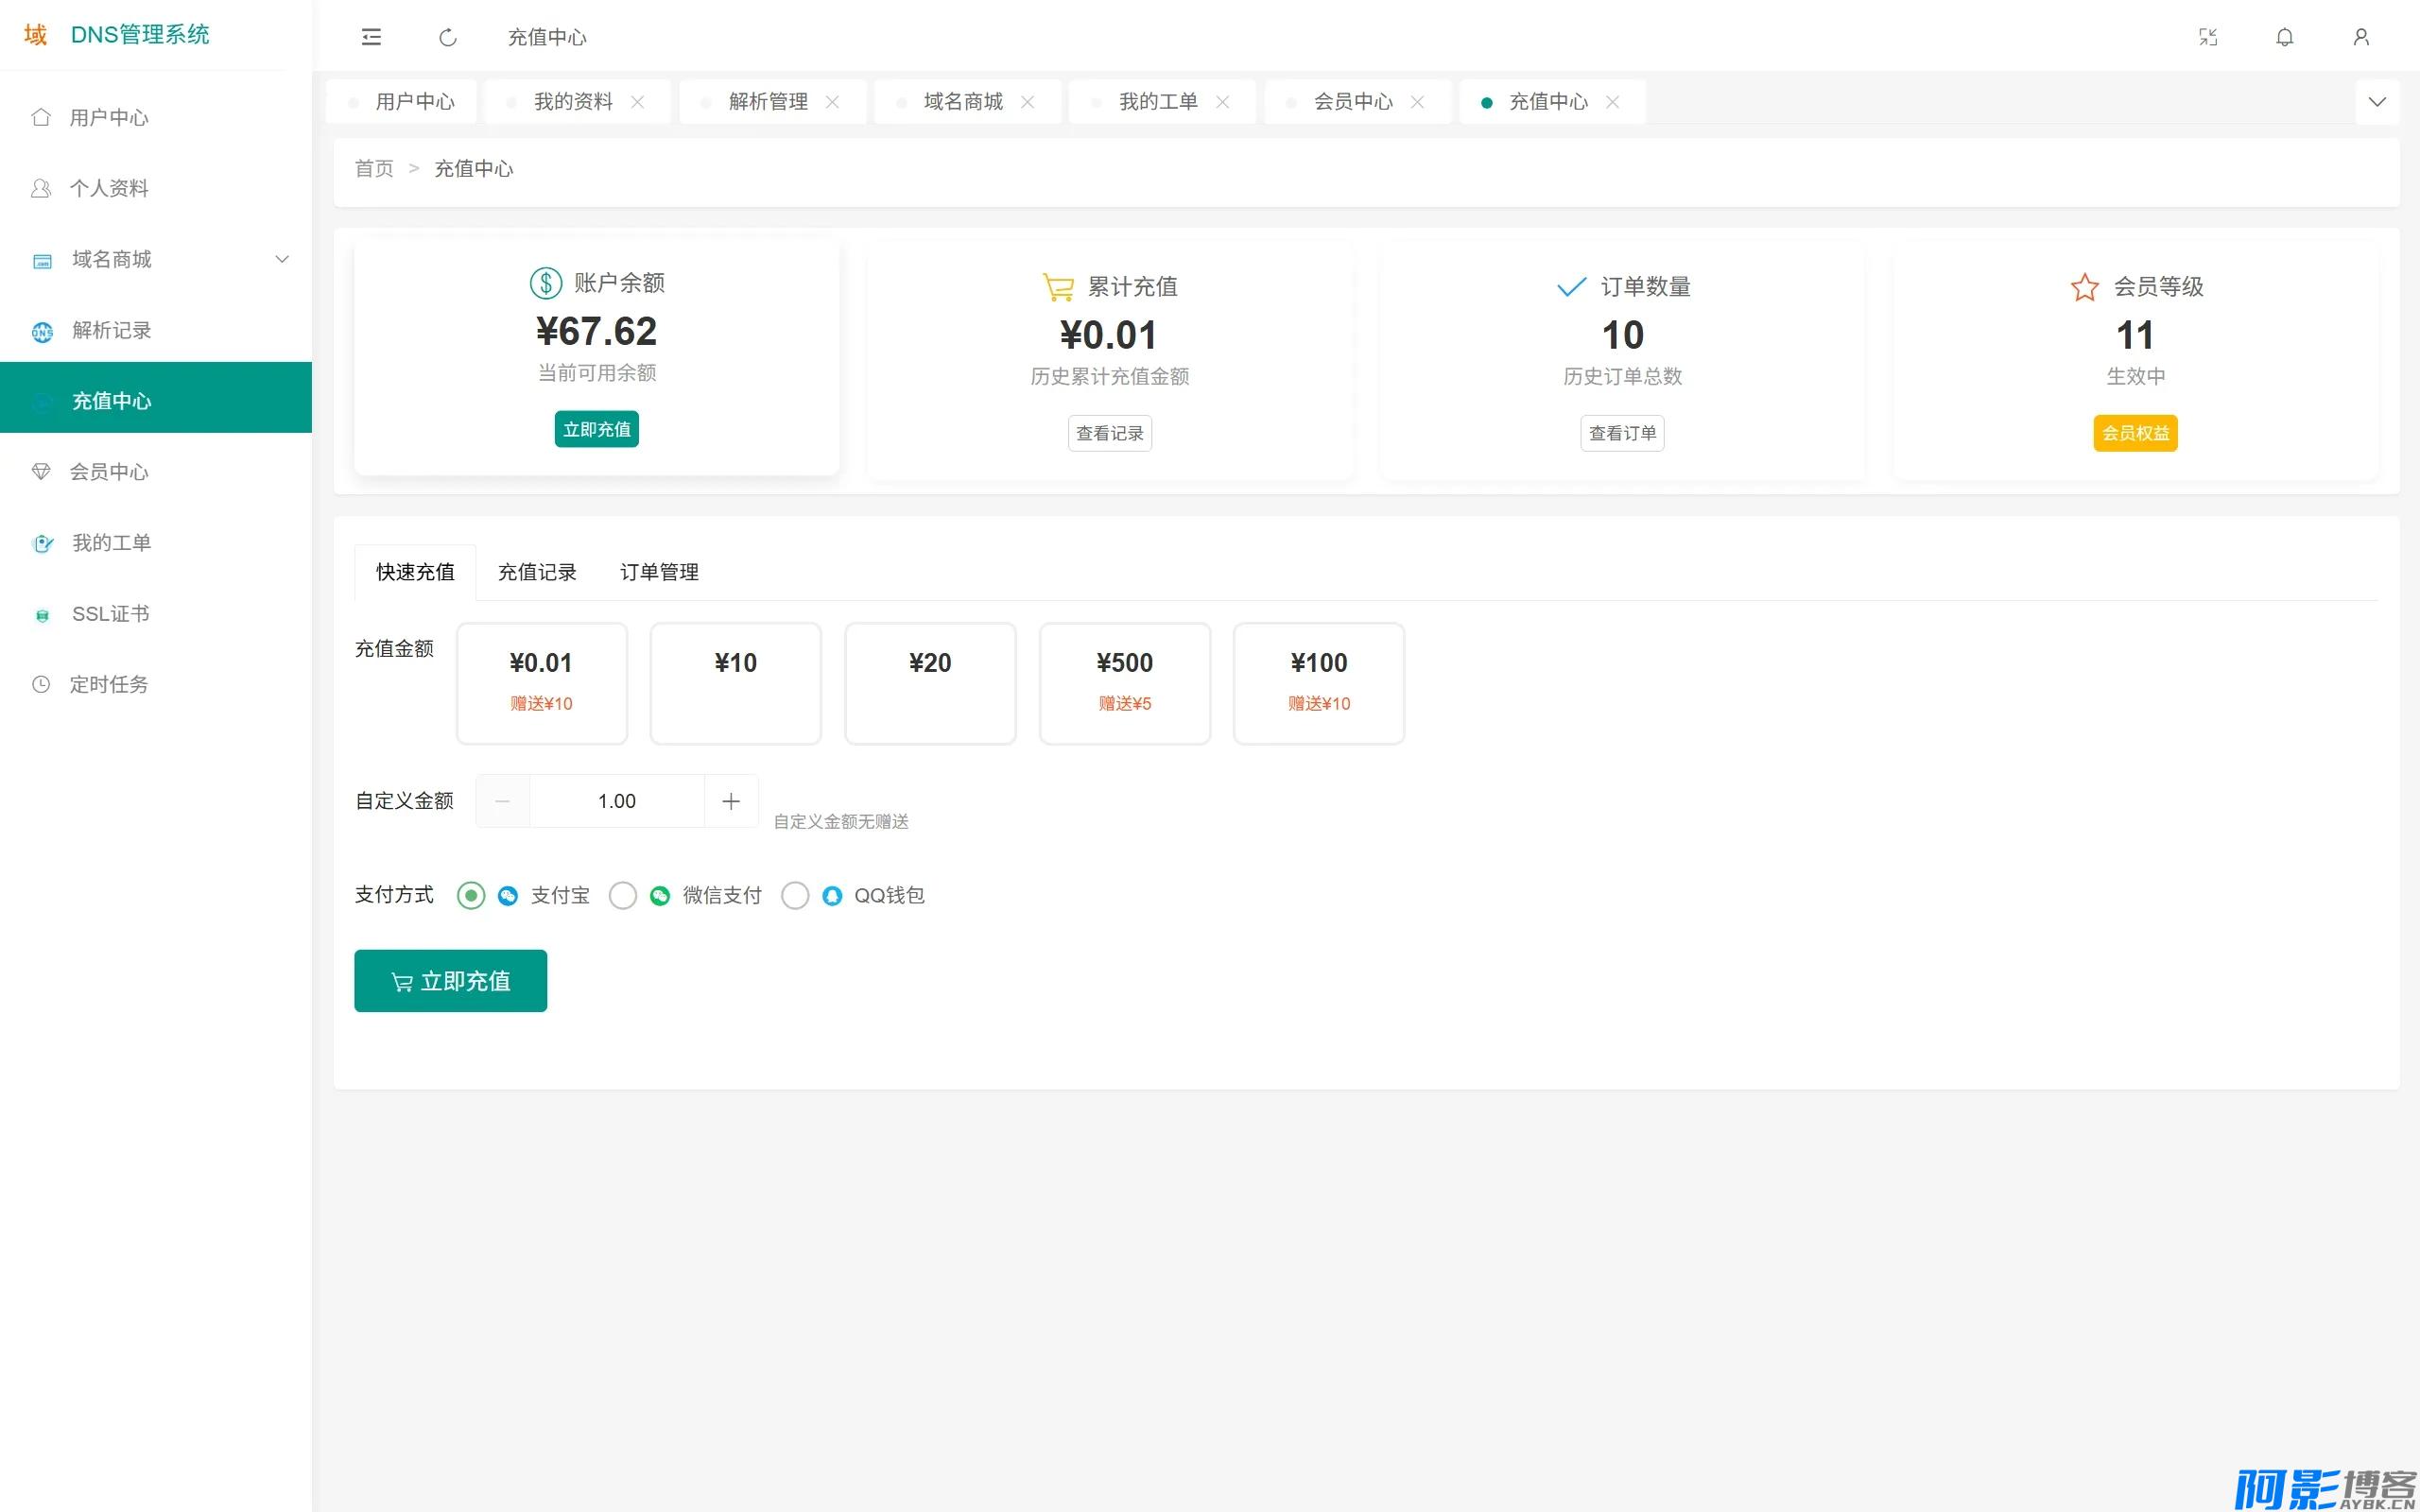
Task: Close the 会员中心 tab
Action: 1417,102
